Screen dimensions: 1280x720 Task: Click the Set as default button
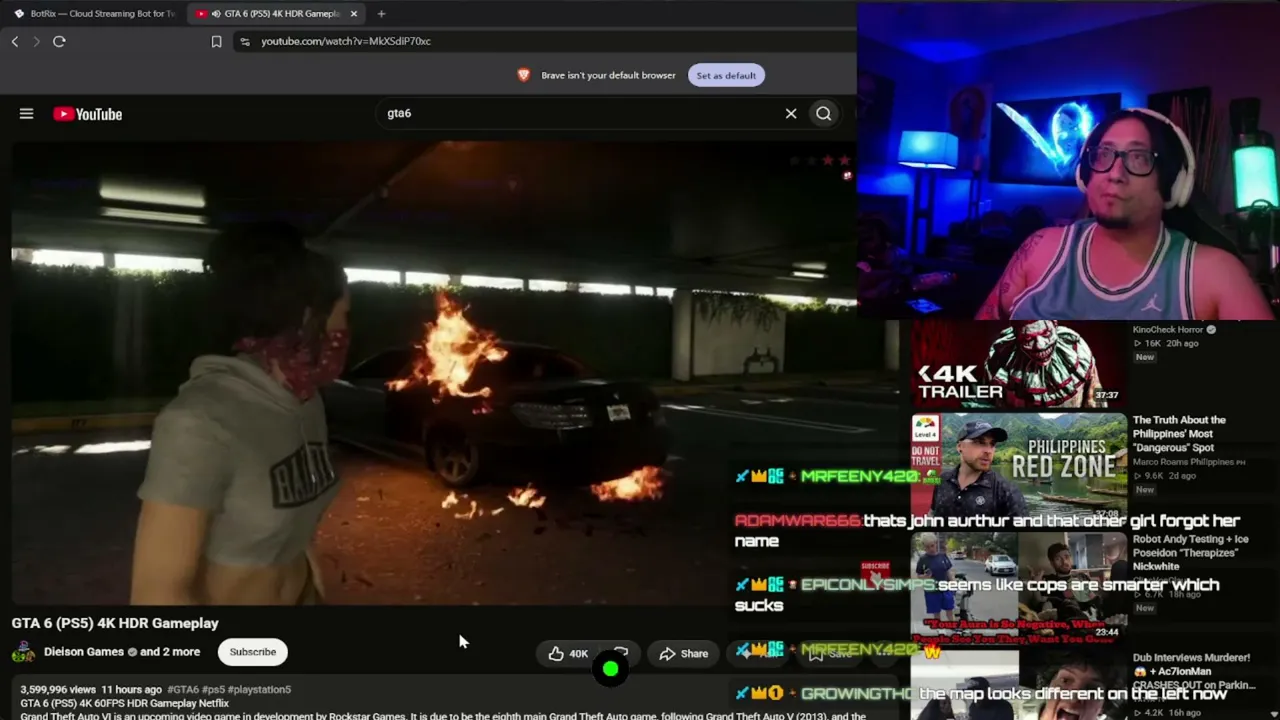point(726,75)
